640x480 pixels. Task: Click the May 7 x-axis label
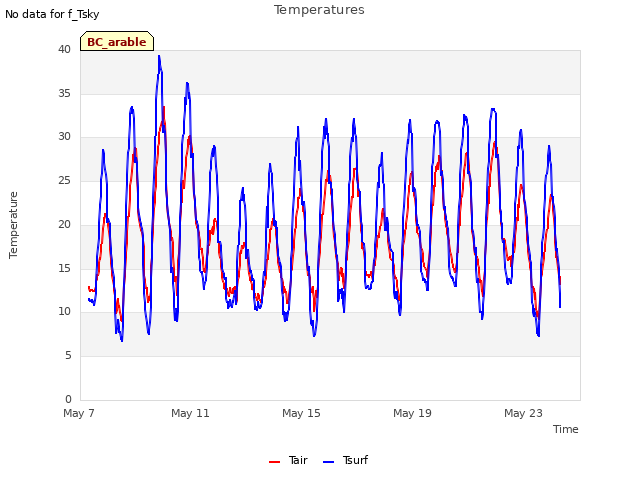point(79,413)
